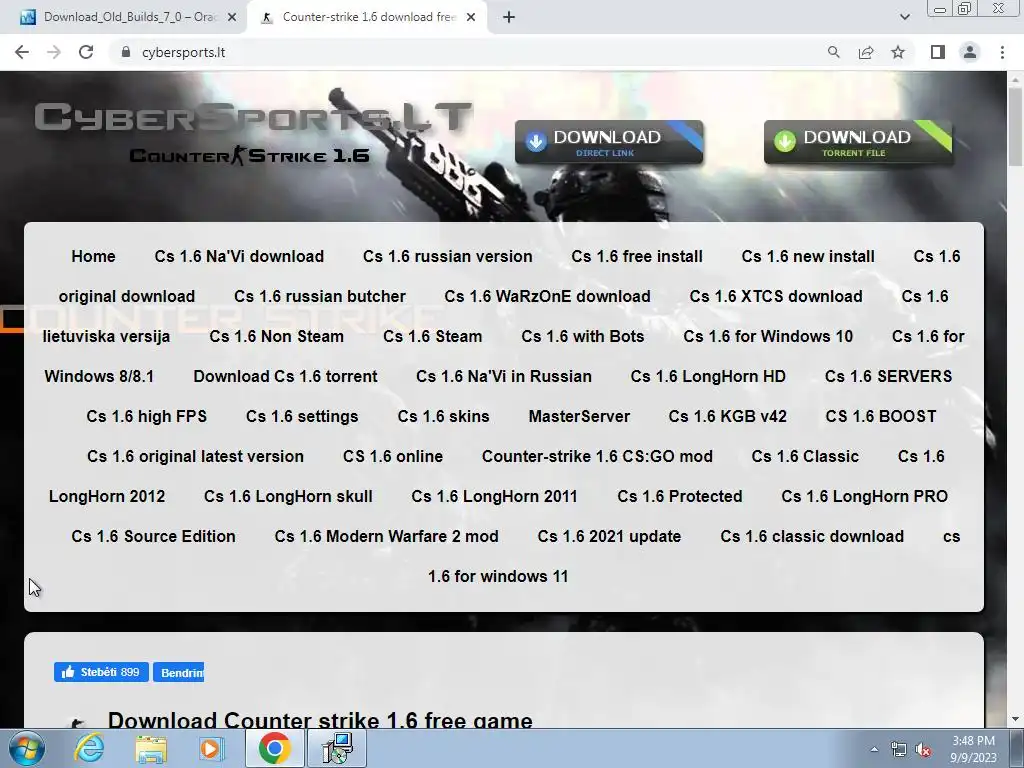
Task: Close the Download_Old_Builds_7_0 tab
Action: click(x=232, y=17)
